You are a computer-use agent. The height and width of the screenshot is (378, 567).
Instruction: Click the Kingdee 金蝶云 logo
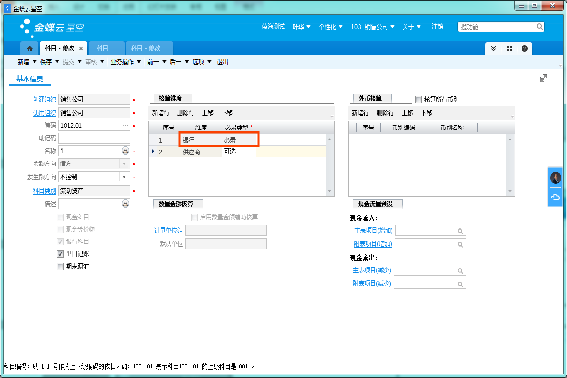(x=52, y=27)
